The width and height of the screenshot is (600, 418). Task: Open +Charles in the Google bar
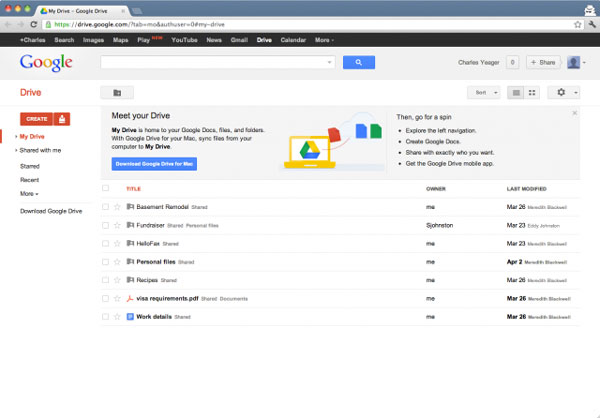click(x=33, y=40)
